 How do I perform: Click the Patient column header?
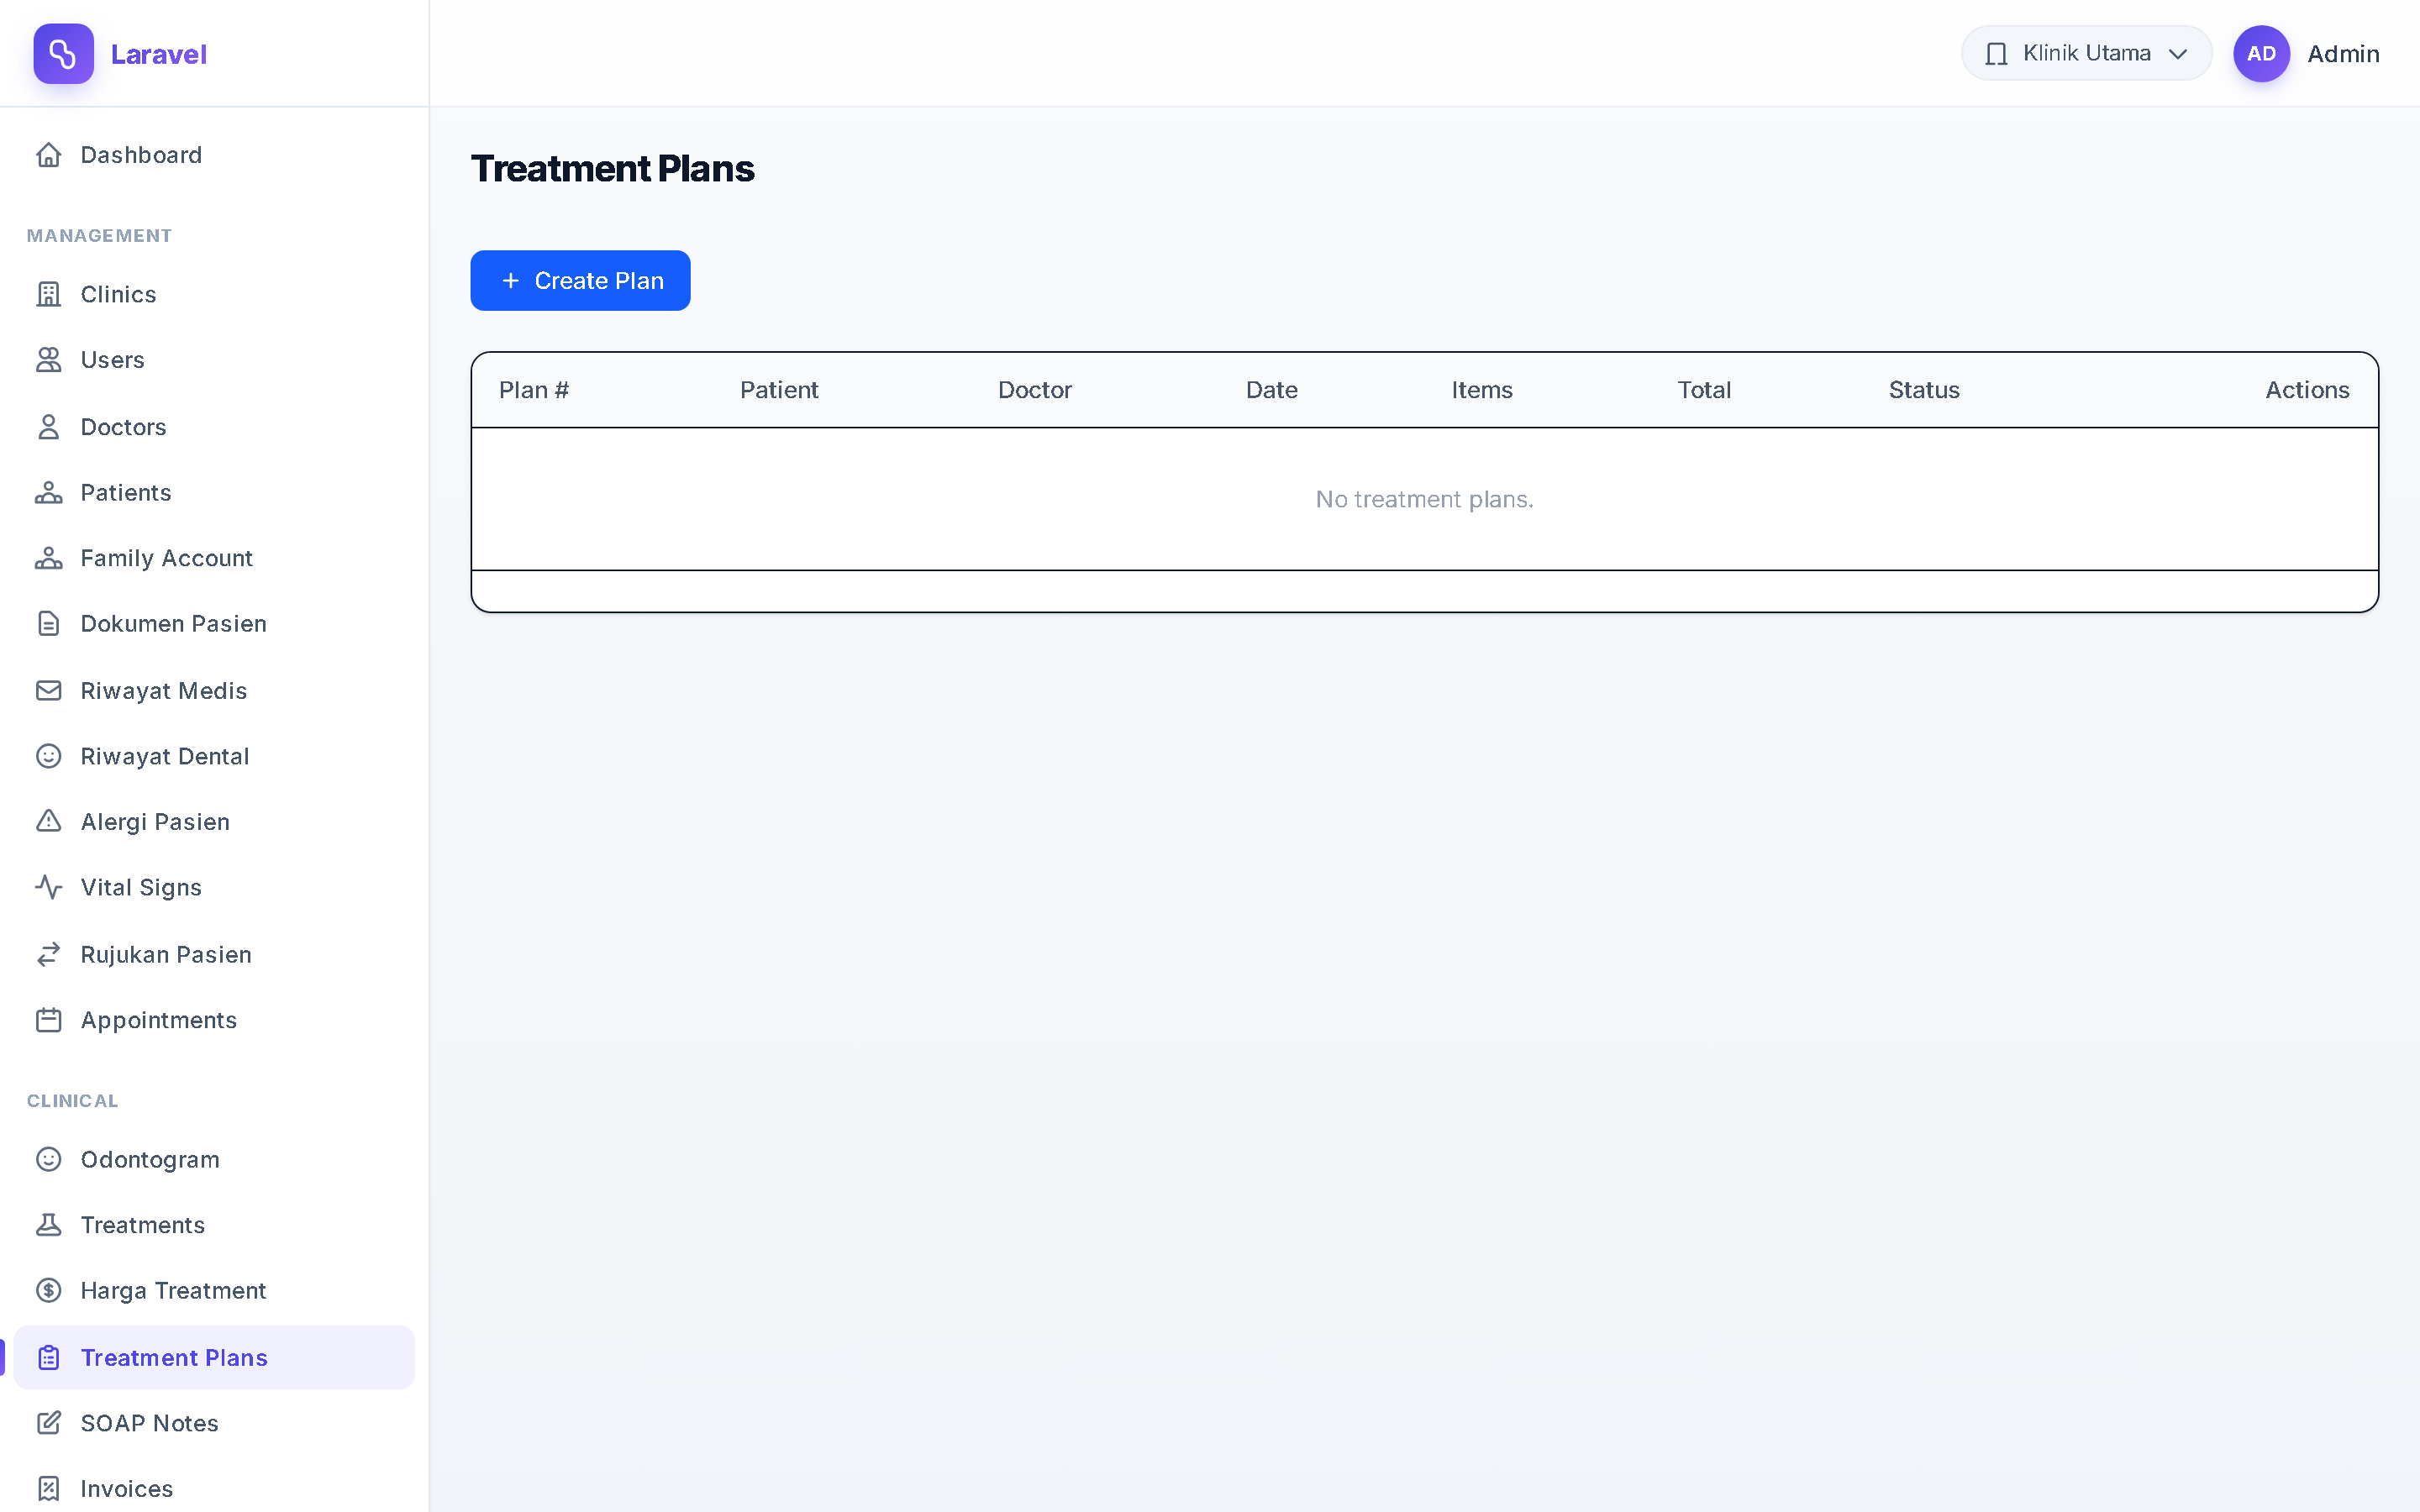click(779, 390)
